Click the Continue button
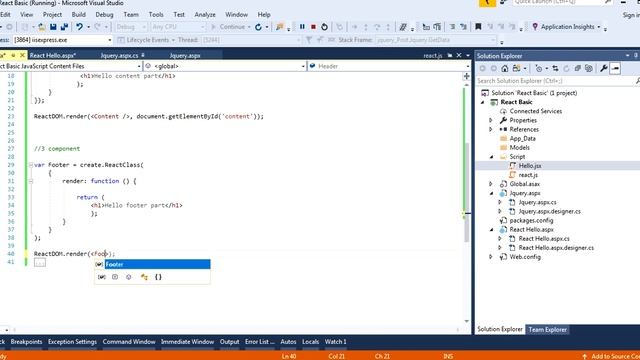This screenshot has height=360, width=640. click(x=230, y=27)
